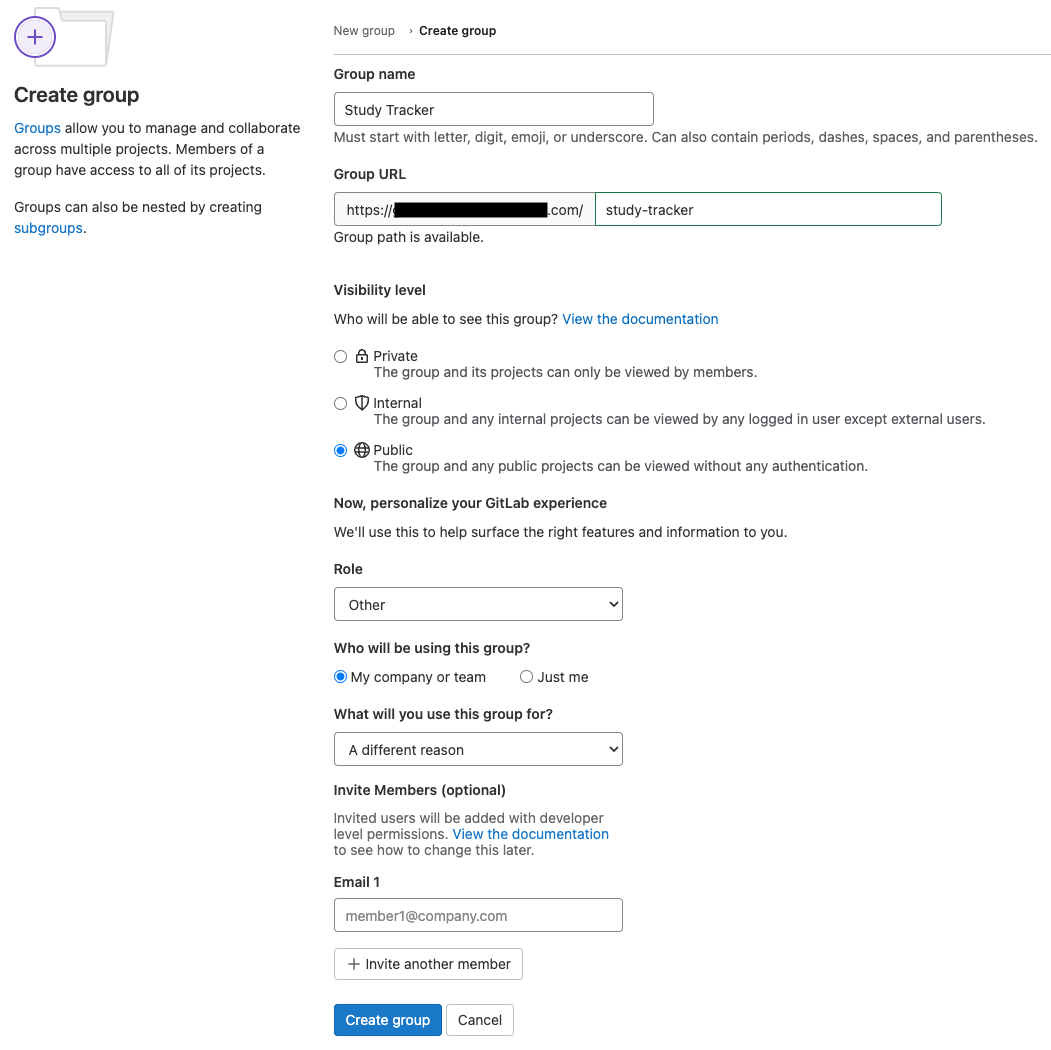
Task: Click the Public globe icon
Action: [x=362, y=450]
